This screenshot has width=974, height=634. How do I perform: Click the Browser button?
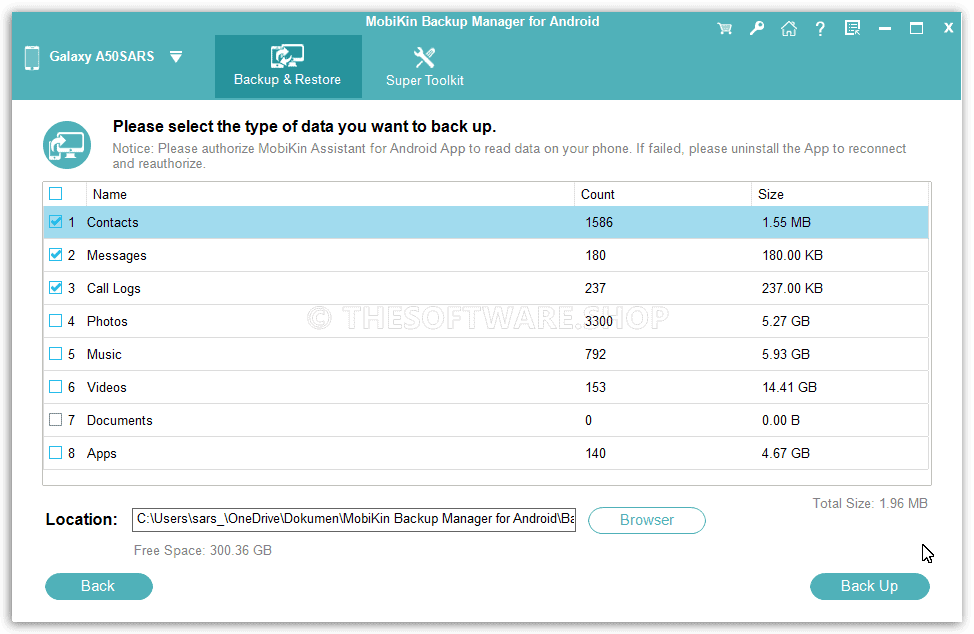647,520
